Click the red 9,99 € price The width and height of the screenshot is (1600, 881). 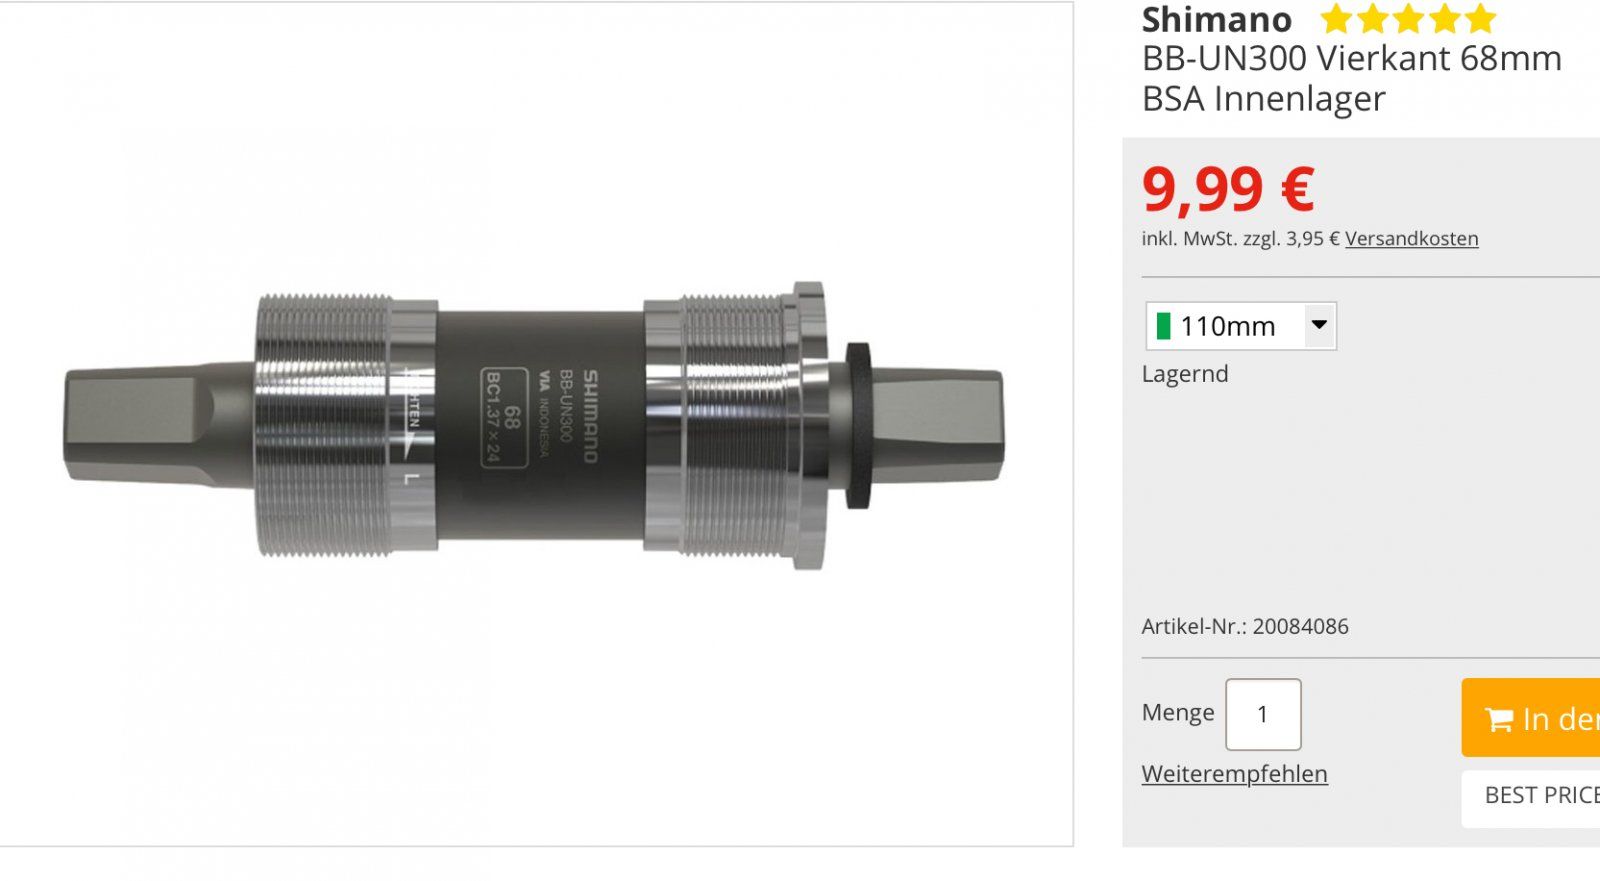point(1227,190)
